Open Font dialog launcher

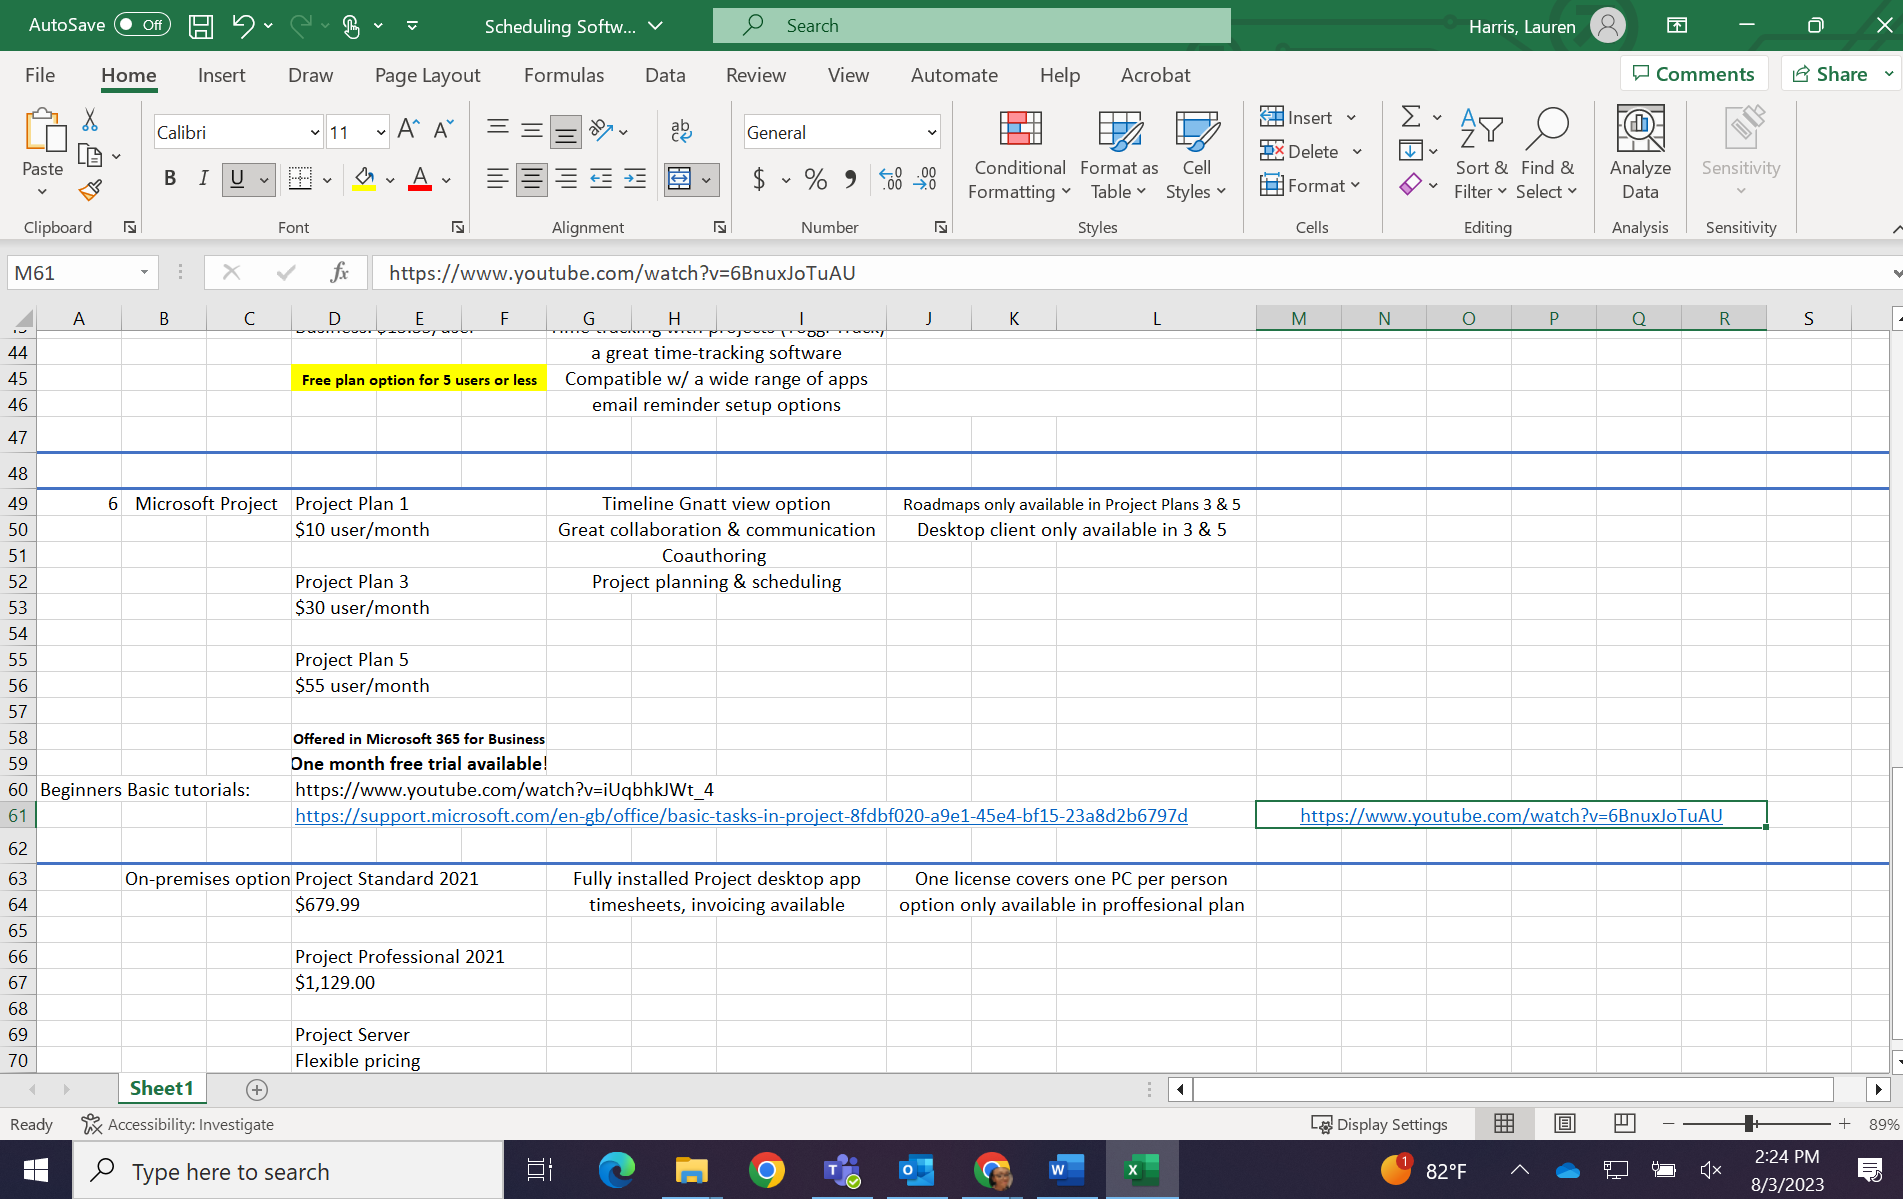point(458,227)
